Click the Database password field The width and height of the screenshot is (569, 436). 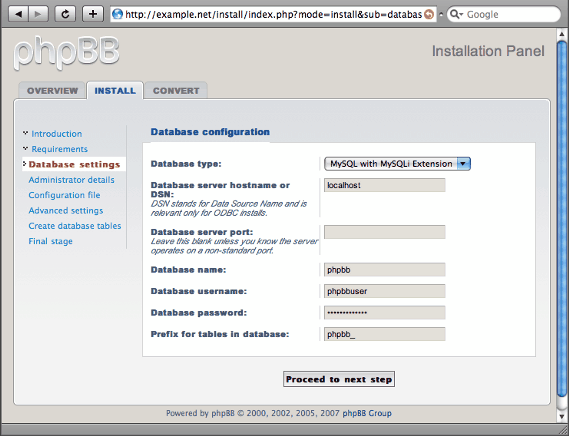coord(385,313)
